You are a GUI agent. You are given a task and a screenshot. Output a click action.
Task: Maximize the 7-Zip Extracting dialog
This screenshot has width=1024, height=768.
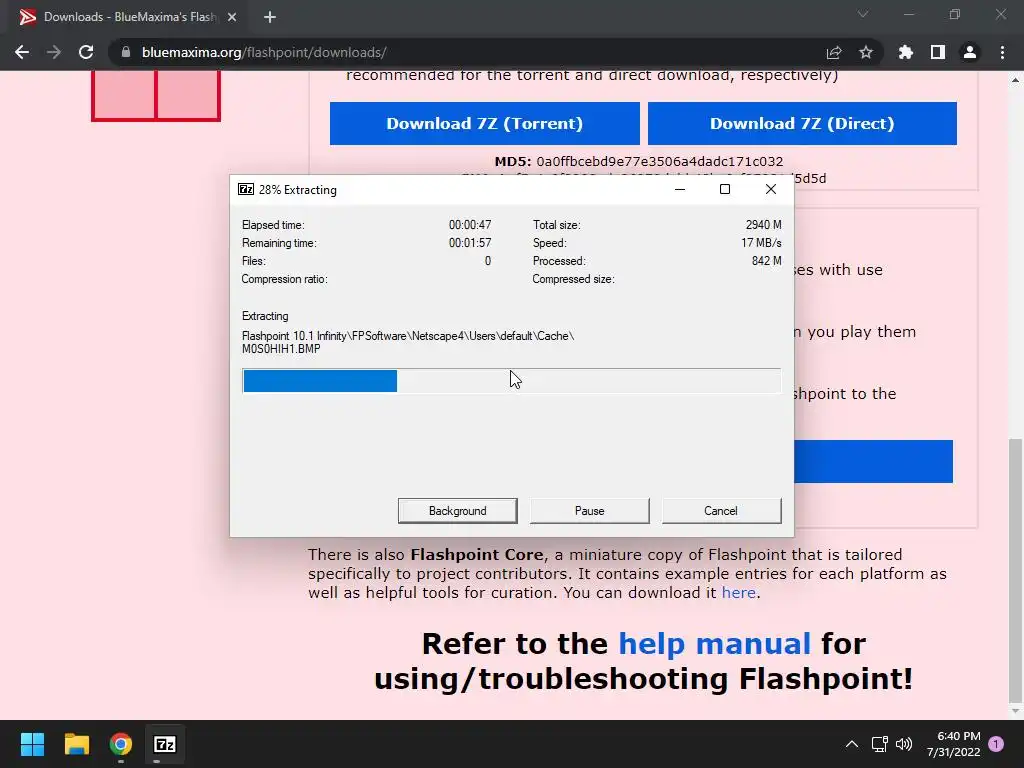(x=725, y=189)
